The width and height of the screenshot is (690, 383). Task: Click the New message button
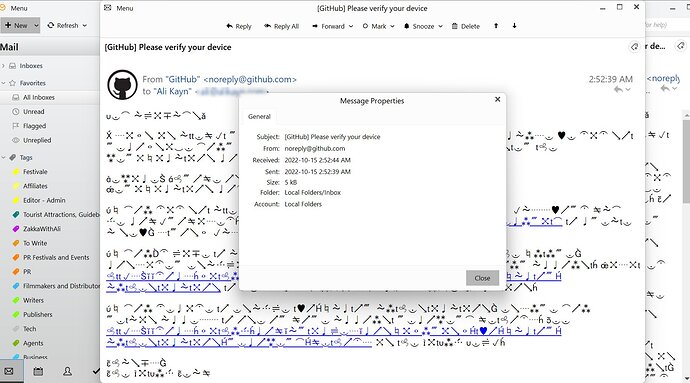pos(16,26)
